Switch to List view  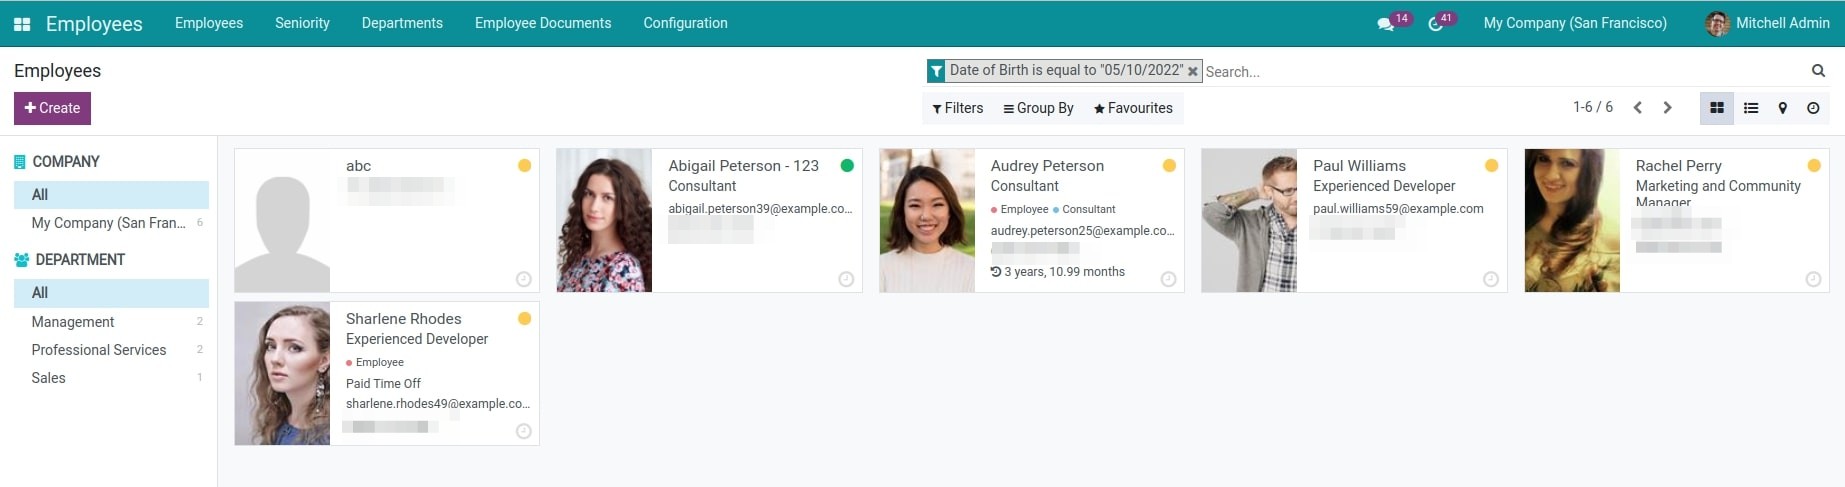tap(1750, 108)
